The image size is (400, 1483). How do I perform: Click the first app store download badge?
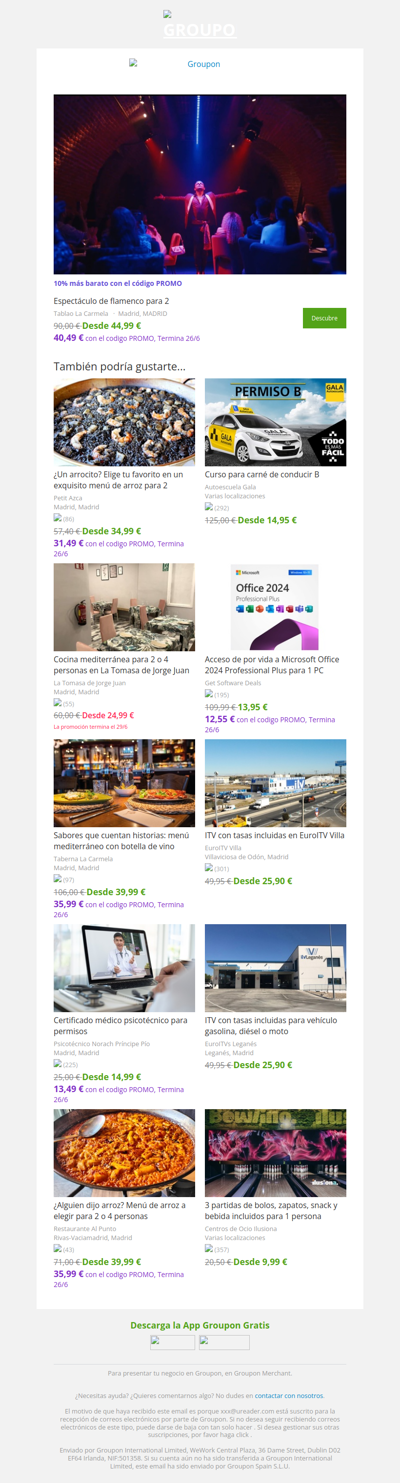[173, 1342]
